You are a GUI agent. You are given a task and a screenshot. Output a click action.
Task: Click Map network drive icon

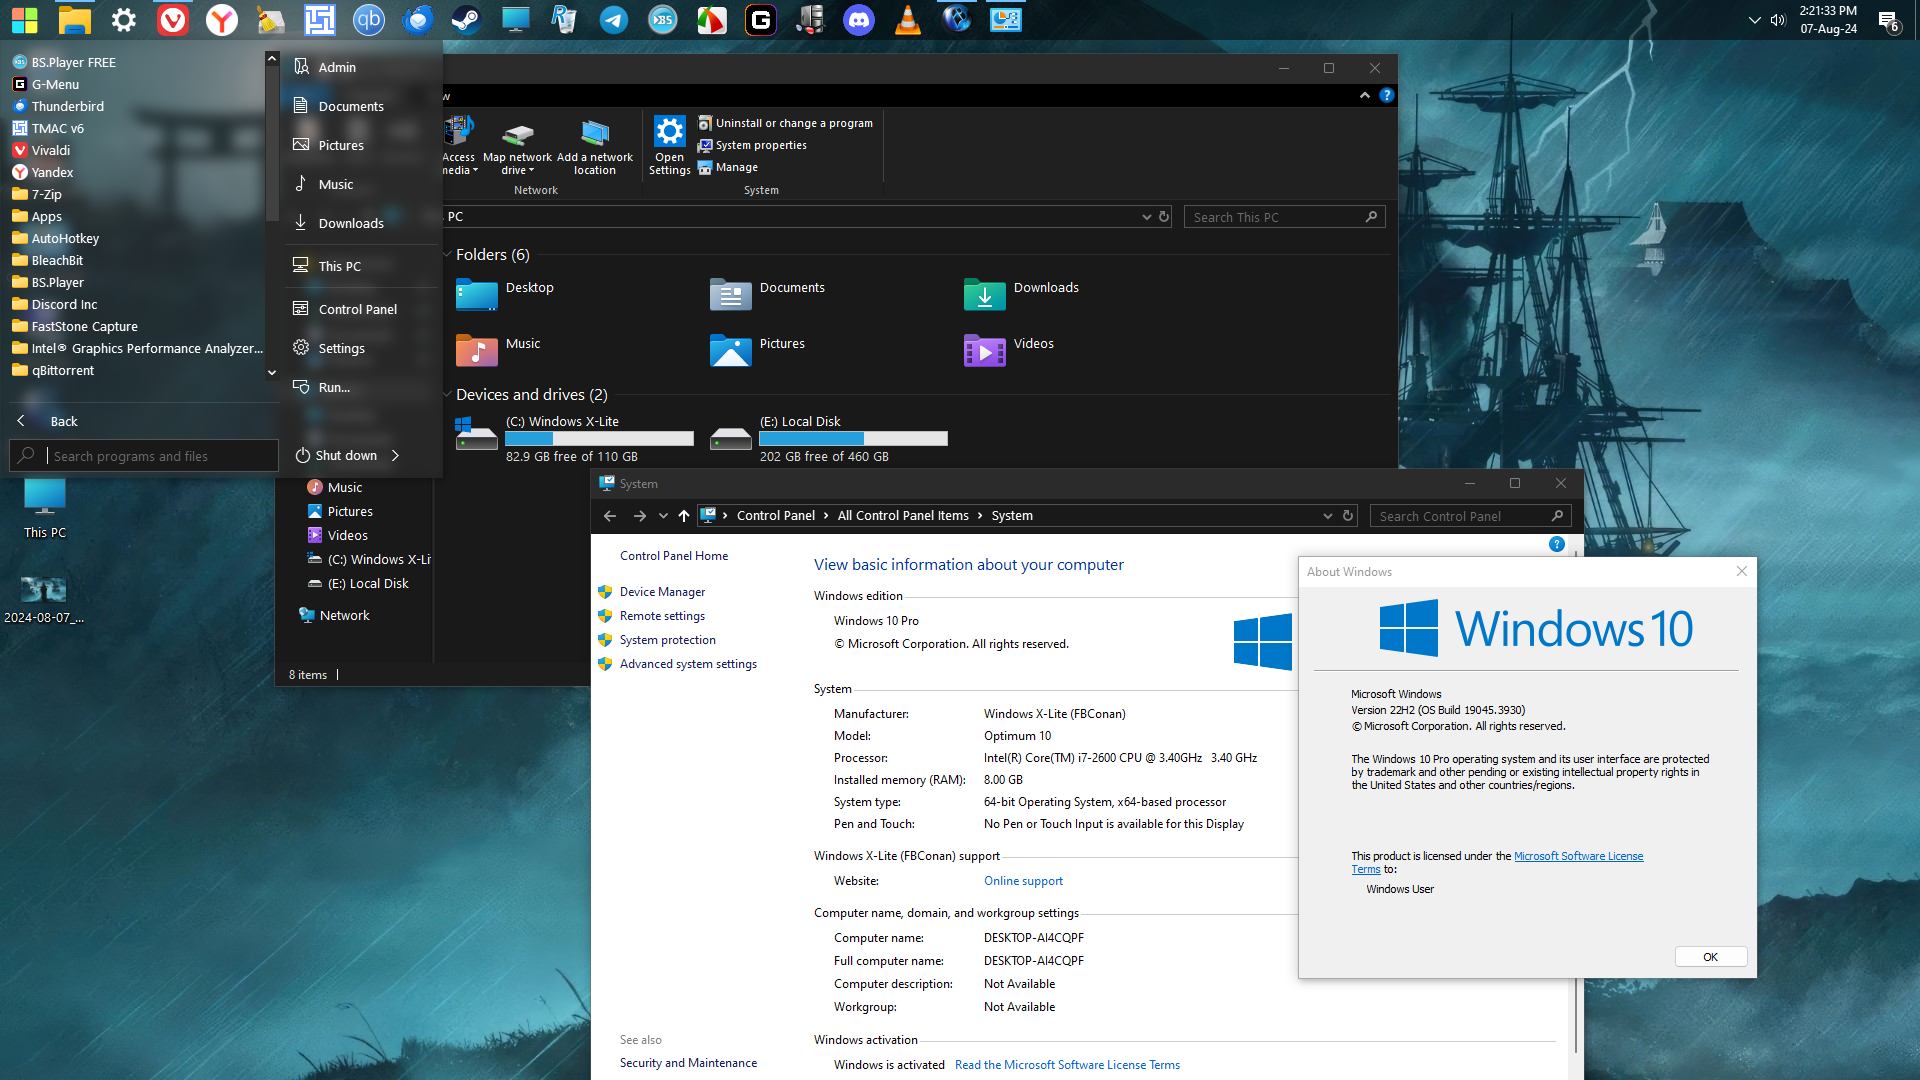click(517, 146)
